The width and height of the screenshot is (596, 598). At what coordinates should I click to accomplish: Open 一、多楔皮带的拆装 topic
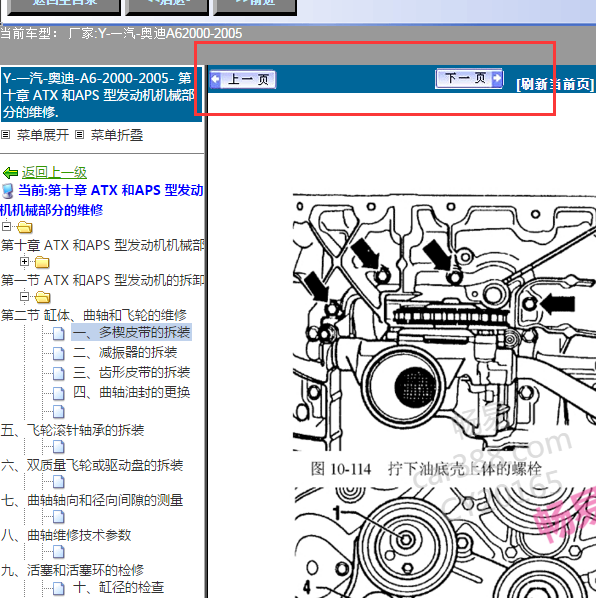point(132,333)
